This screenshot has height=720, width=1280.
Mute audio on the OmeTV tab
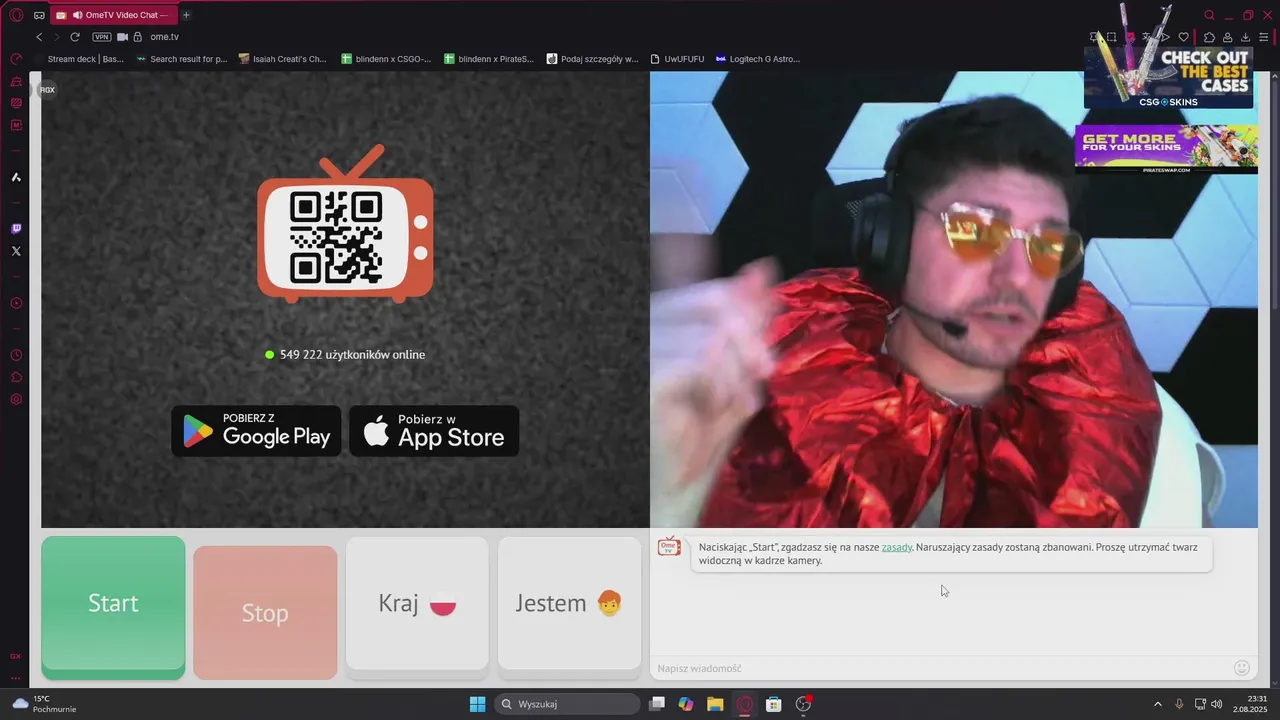(78, 15)
